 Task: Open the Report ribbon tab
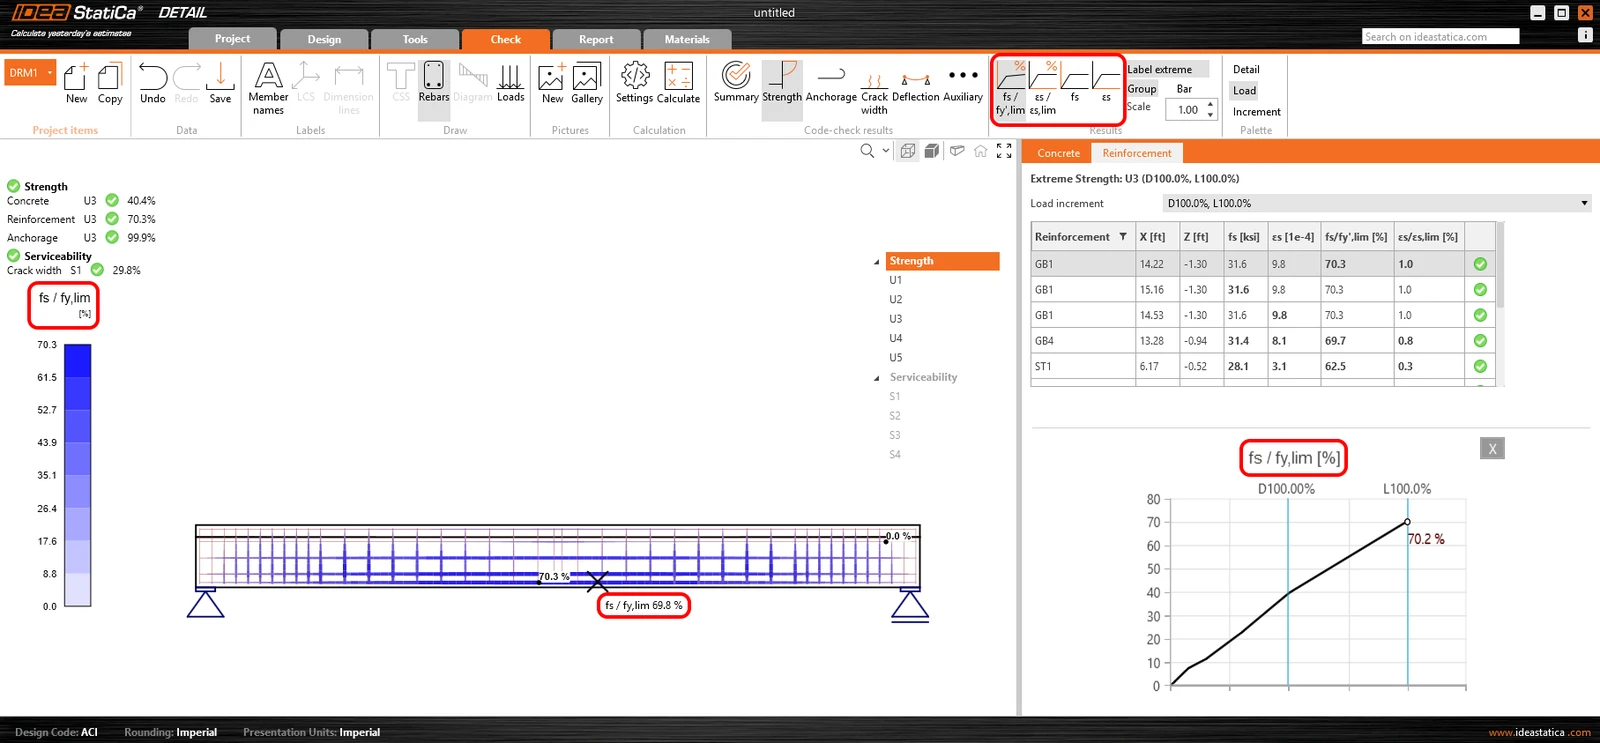click(596, 39)
